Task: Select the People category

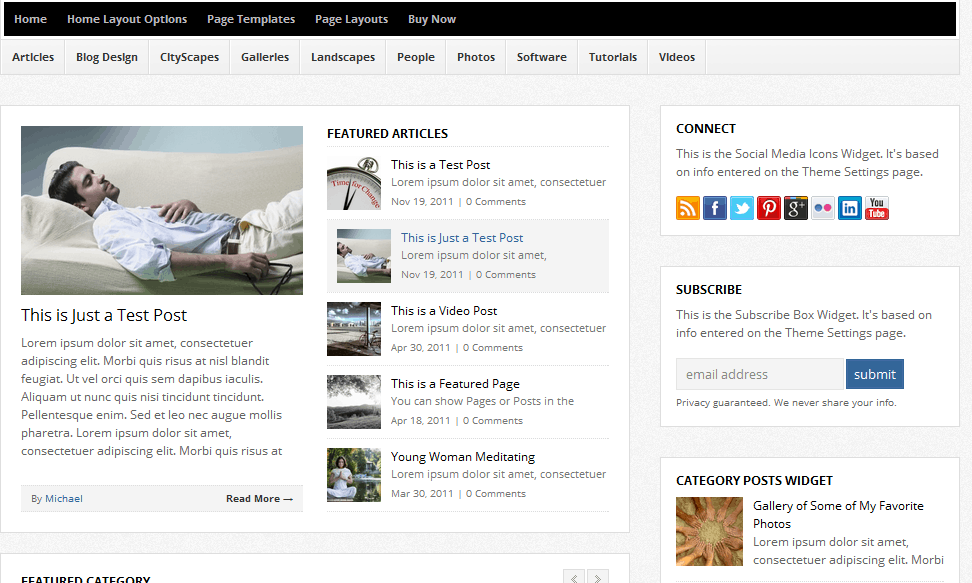Action: tap(416, 57)
